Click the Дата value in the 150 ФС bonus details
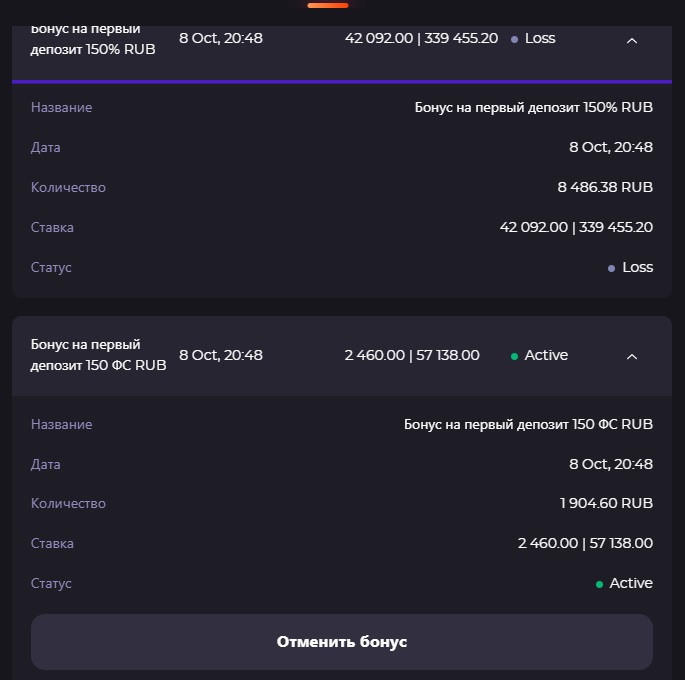This screenshot has width=685, height=680. tap(610, 464)
